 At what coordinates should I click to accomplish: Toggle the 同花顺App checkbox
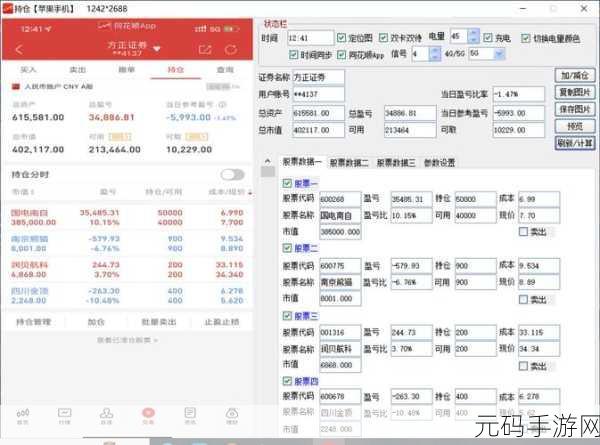pos(341,54)
